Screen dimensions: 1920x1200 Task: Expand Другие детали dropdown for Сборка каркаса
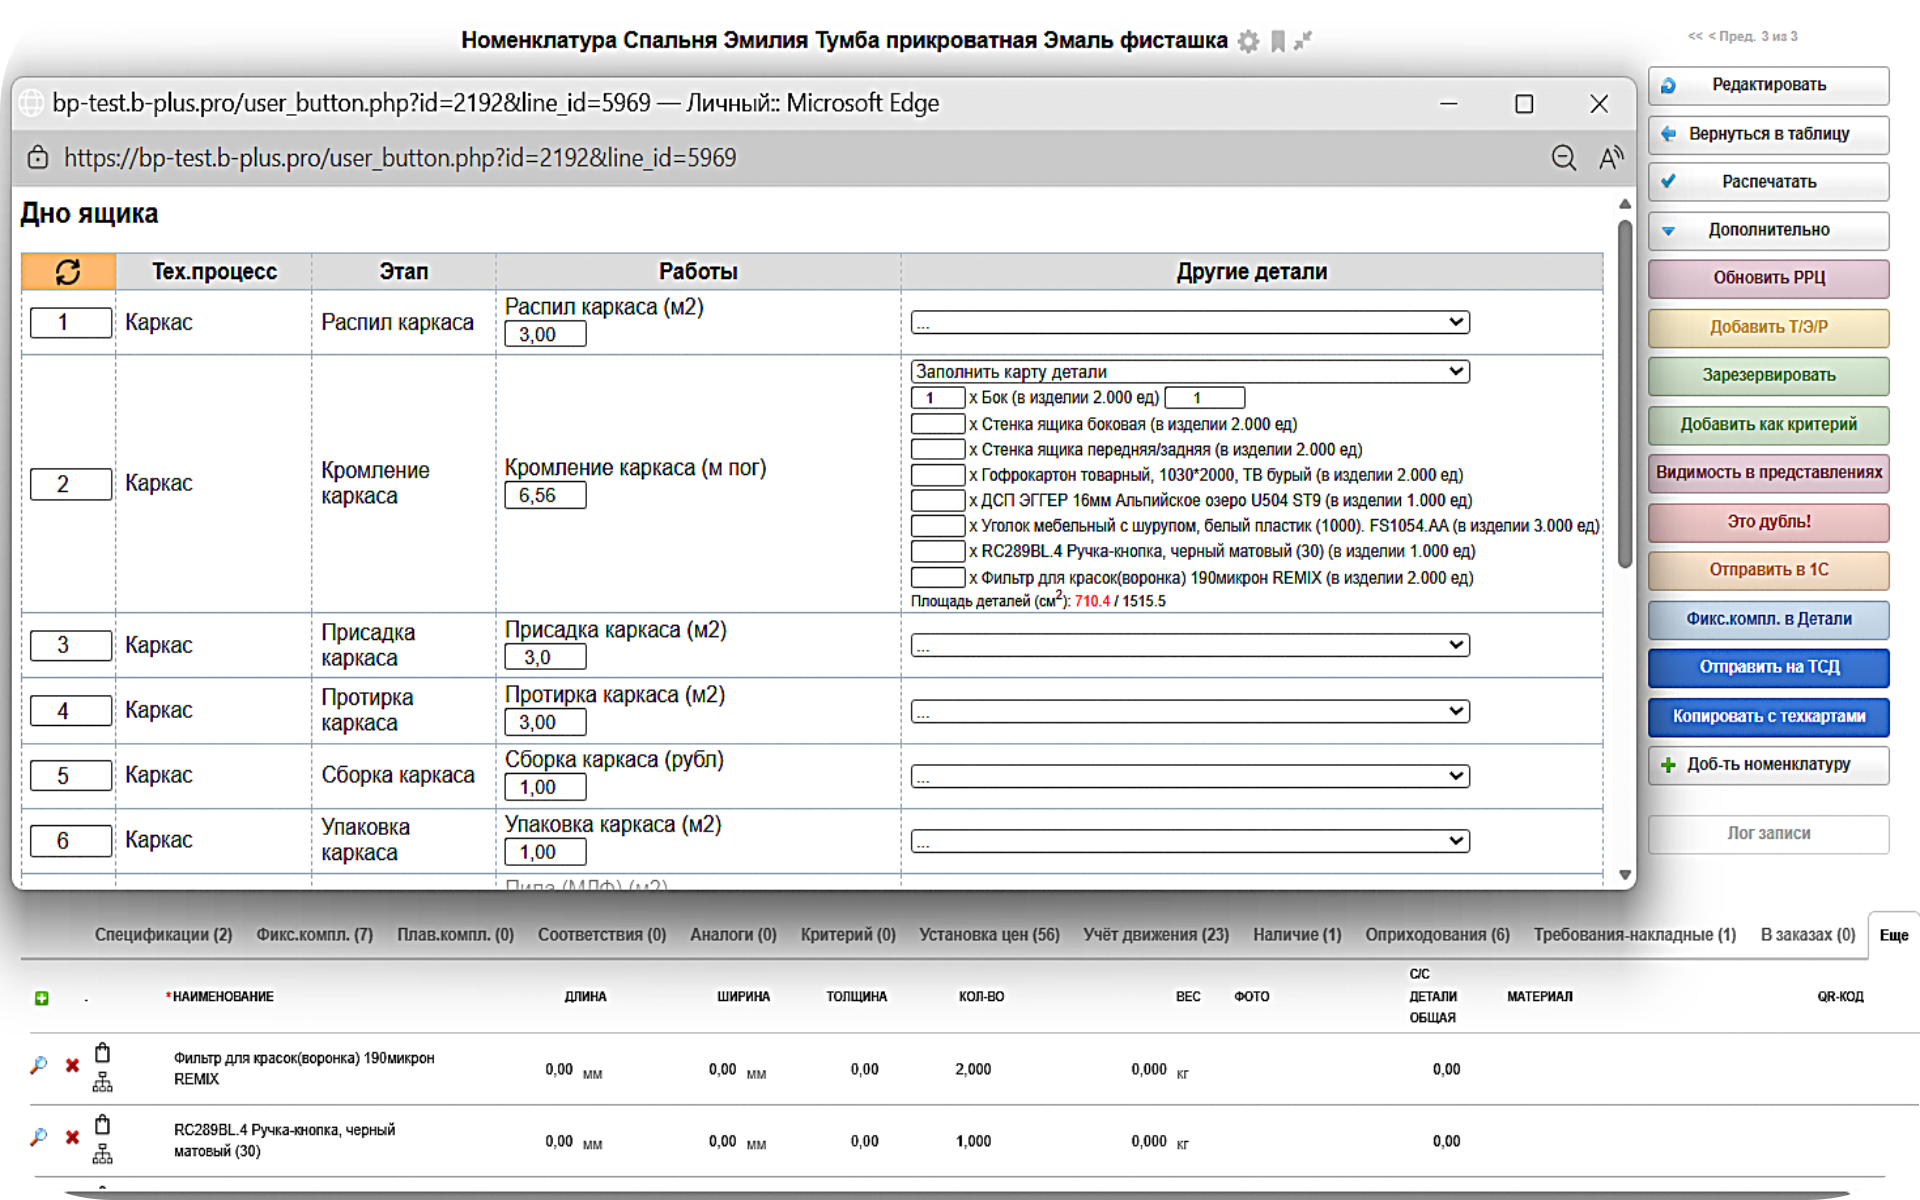coord(1189,776)
